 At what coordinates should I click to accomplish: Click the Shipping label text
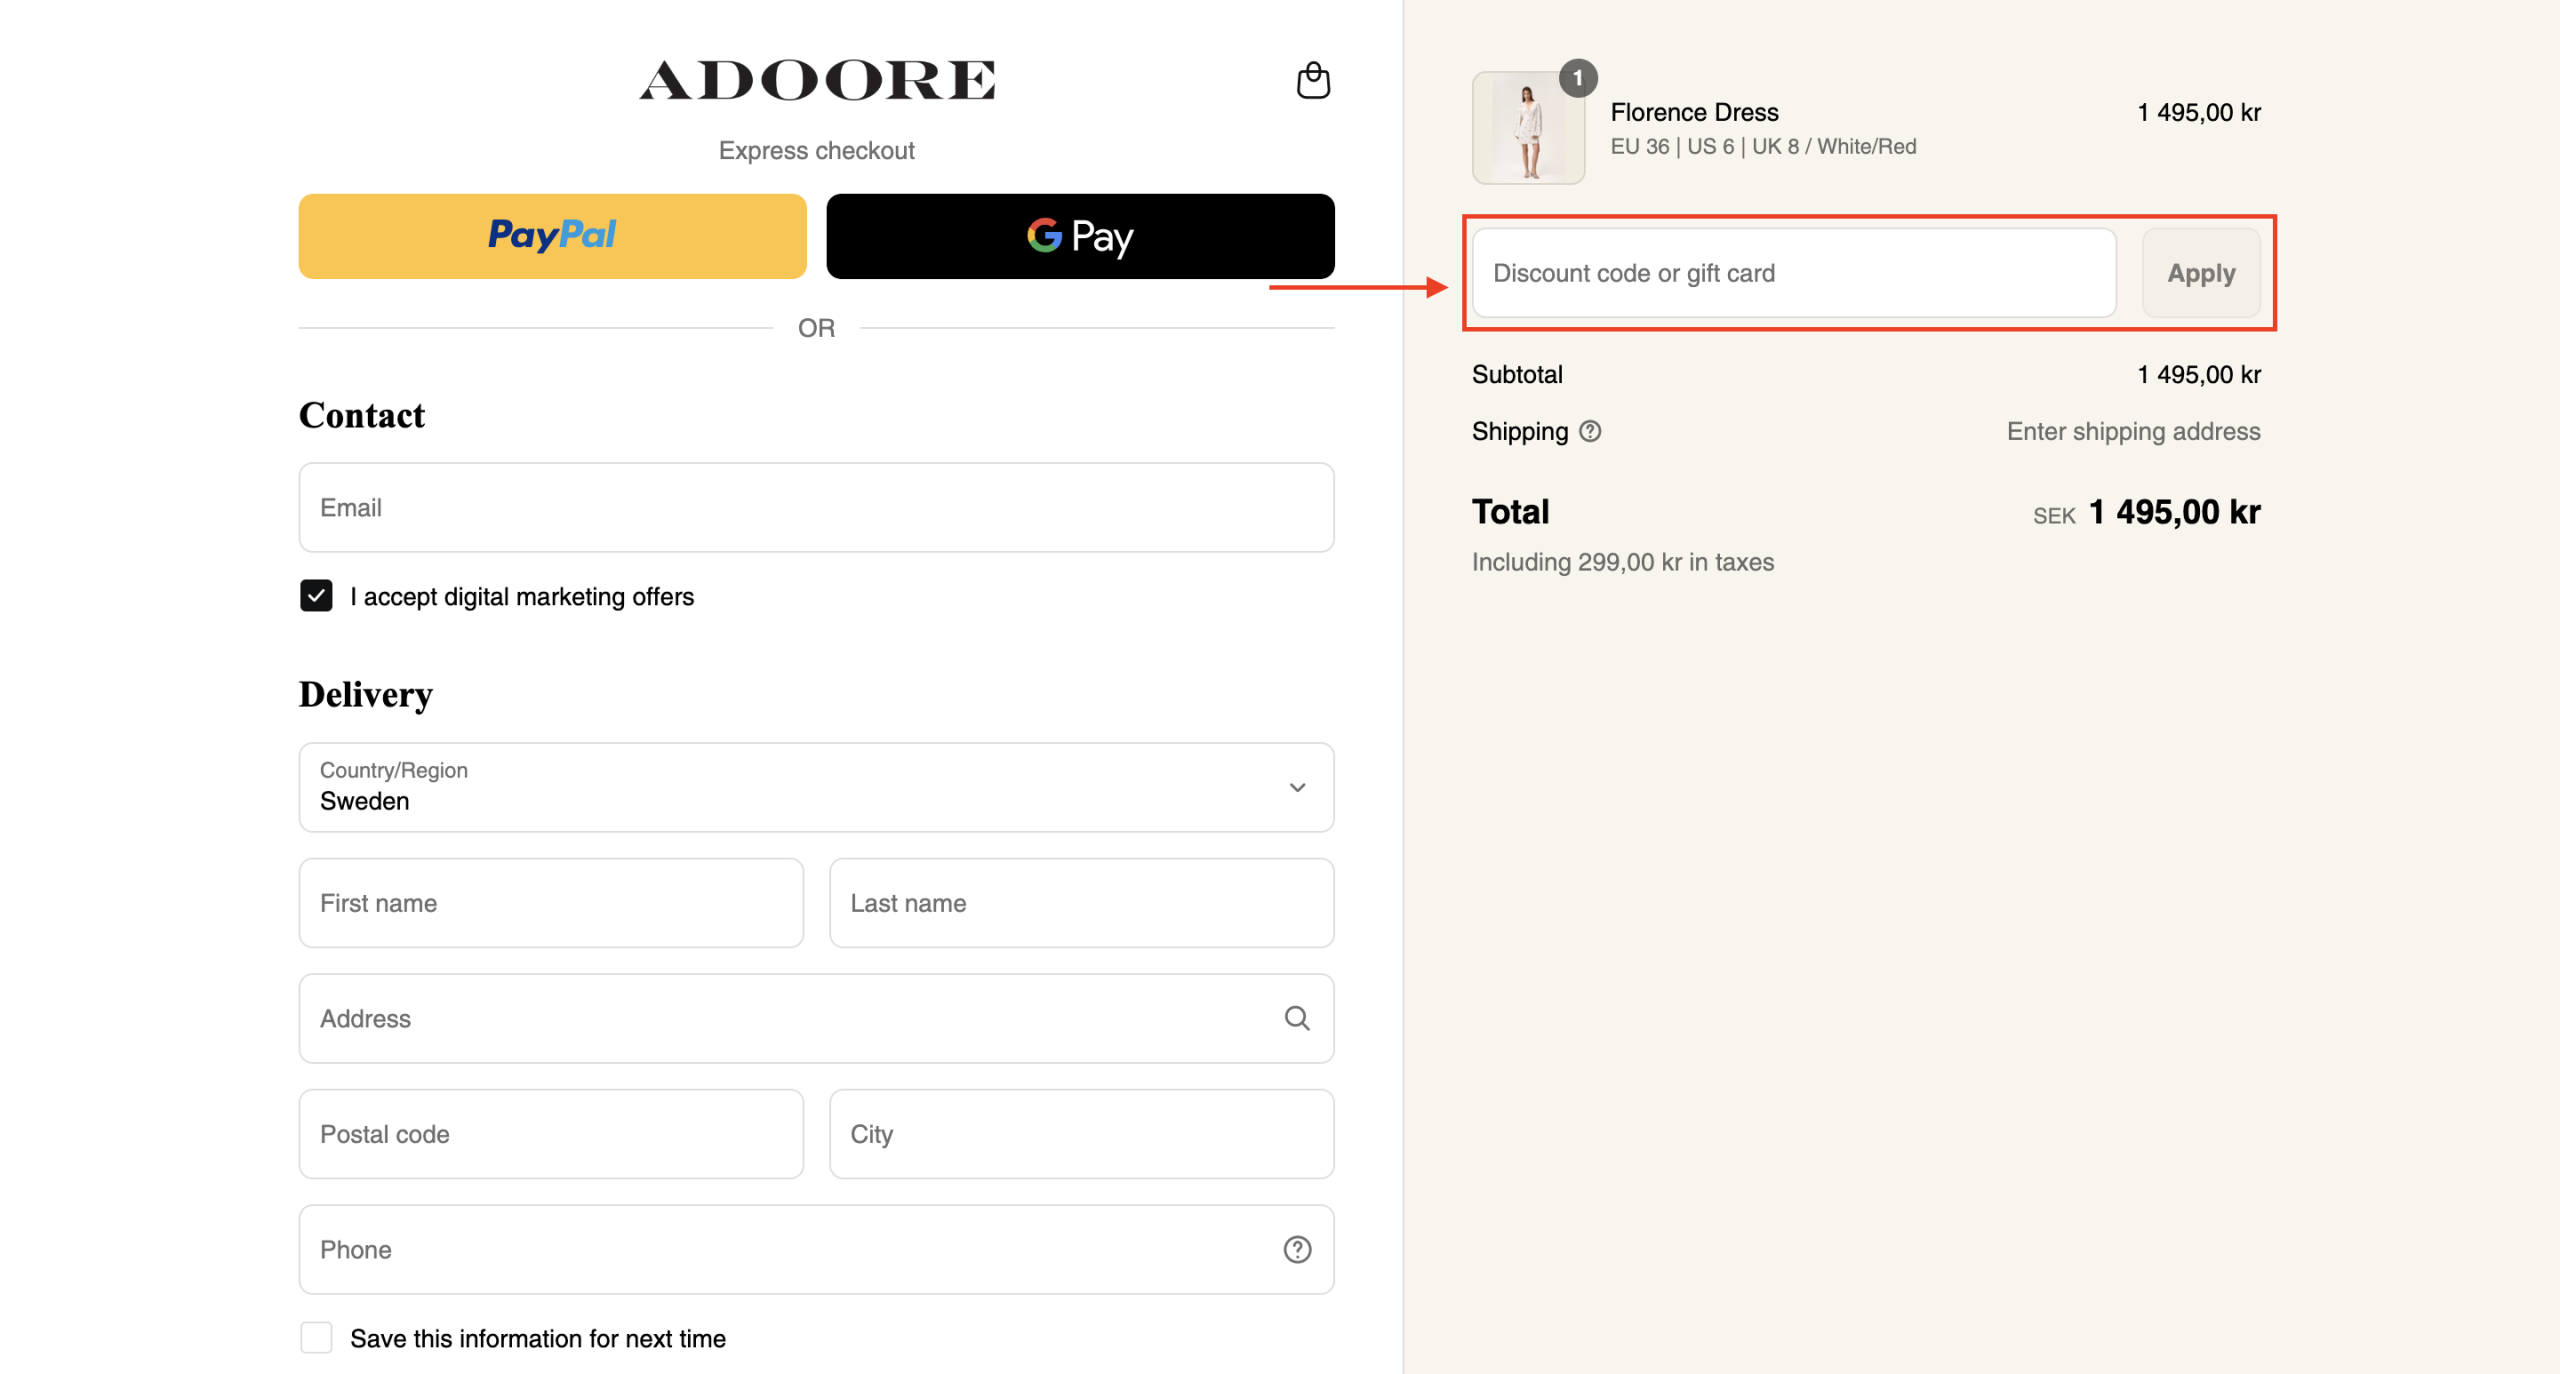click(1520, 431)
